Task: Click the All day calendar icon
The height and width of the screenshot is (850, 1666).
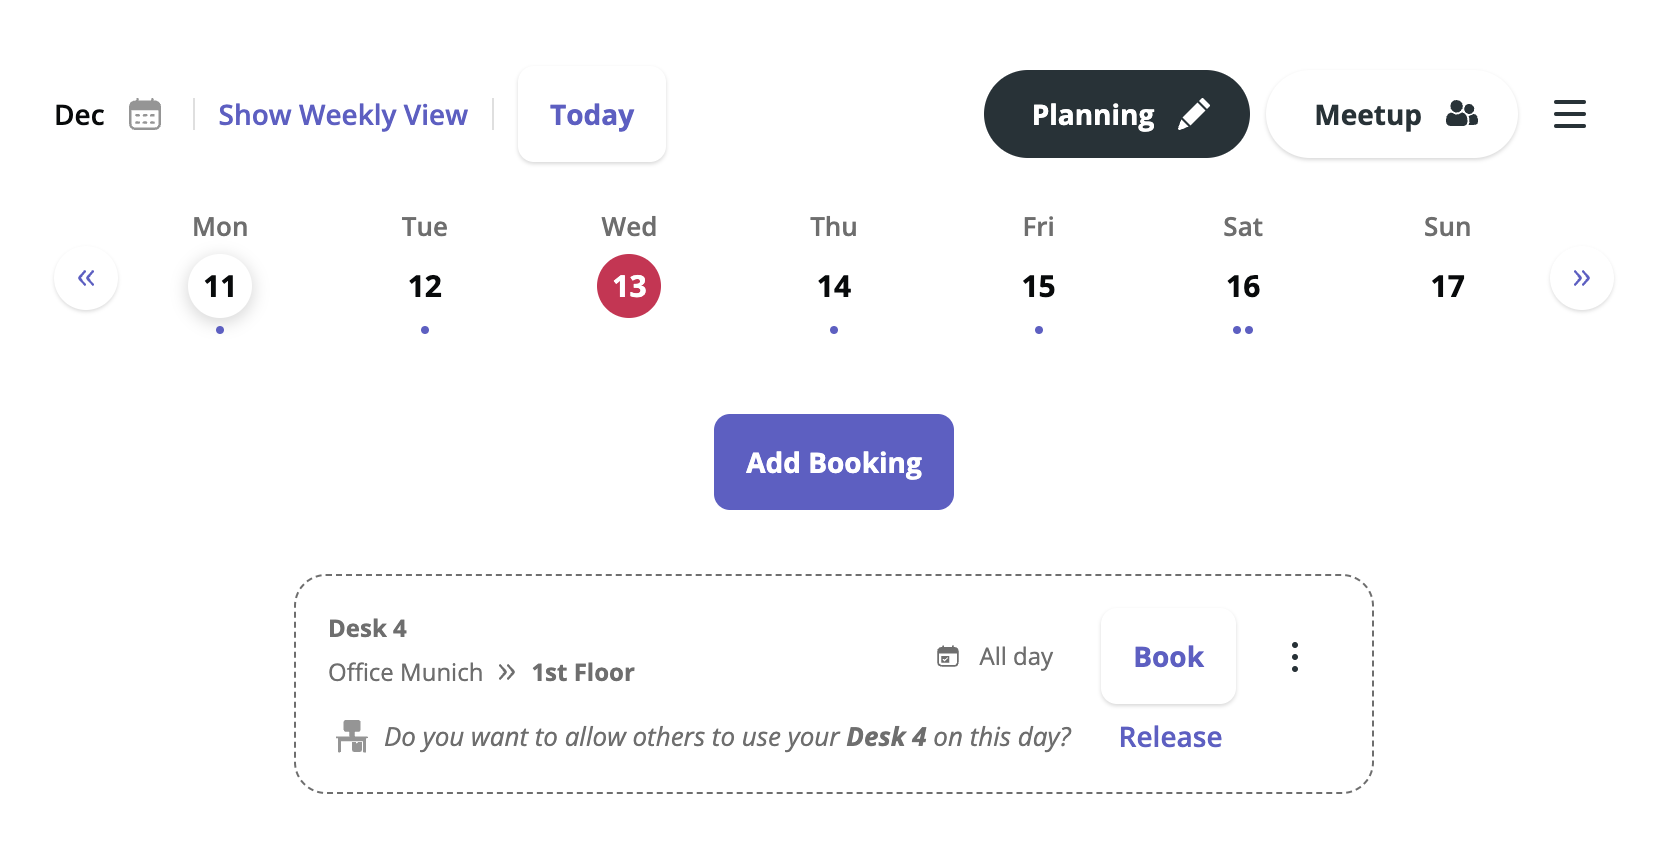Action: 947,657
